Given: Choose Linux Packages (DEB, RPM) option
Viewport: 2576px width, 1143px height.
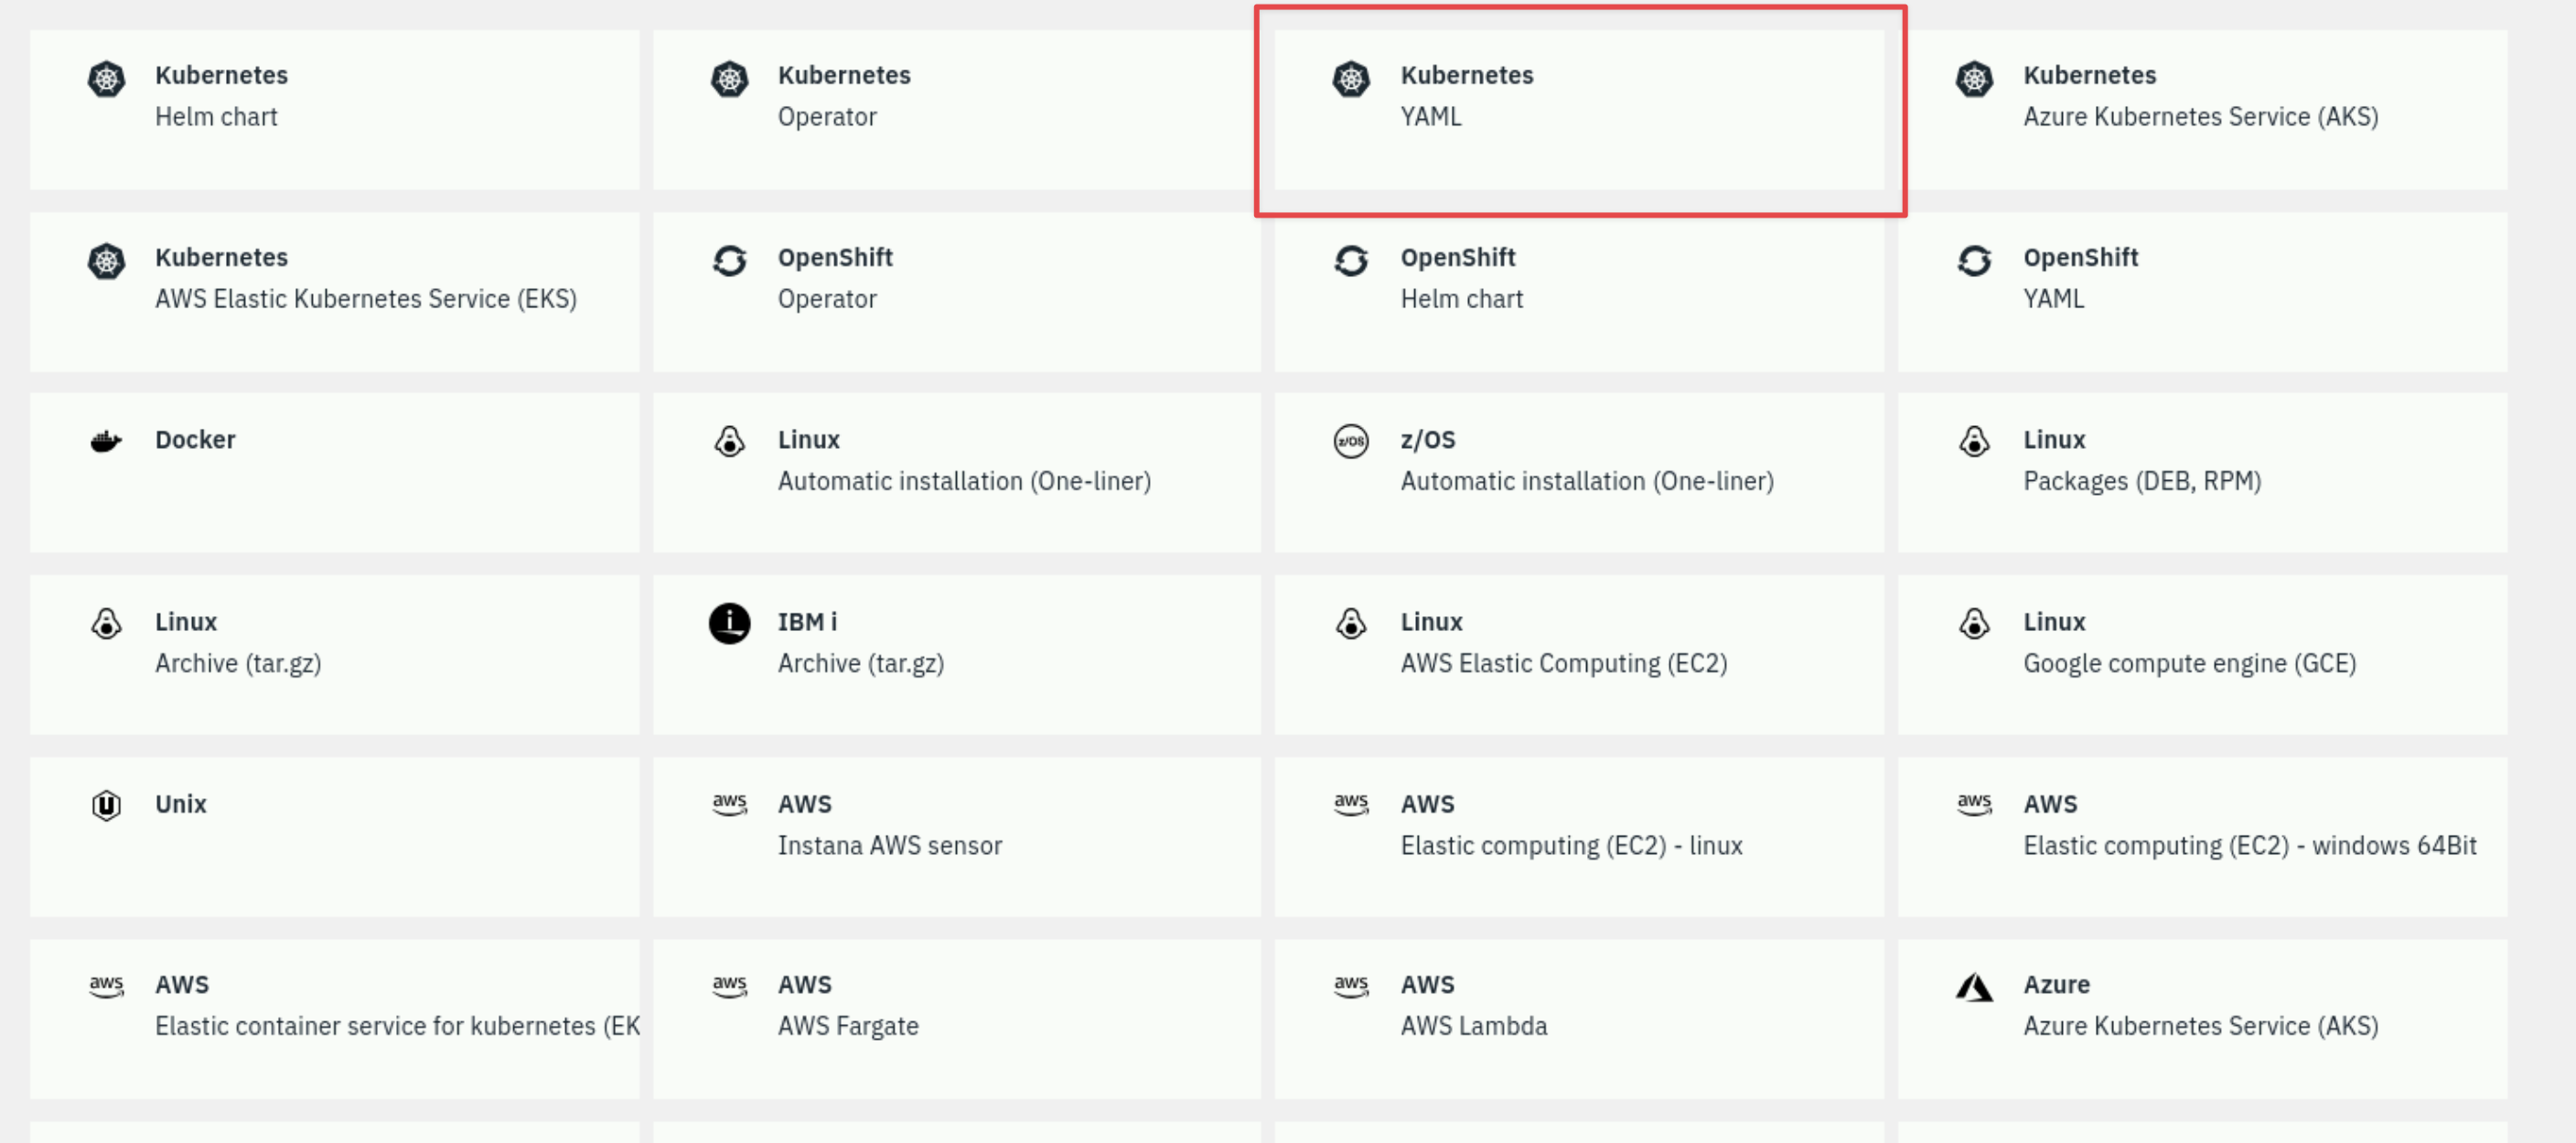Looking at the screenshot, I should tap(2201, 473).
